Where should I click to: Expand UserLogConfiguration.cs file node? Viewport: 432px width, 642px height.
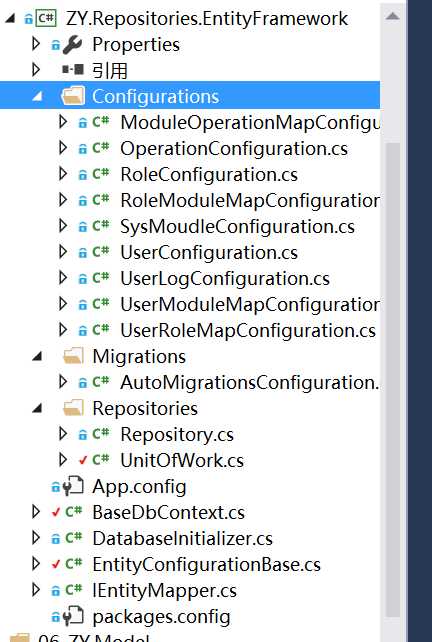63,278
